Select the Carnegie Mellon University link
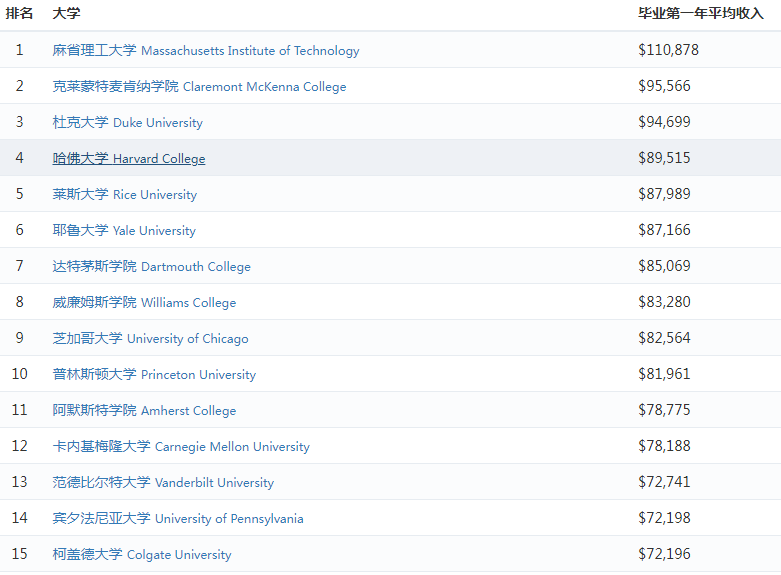 pyautogui.click(x=181, y=446)
